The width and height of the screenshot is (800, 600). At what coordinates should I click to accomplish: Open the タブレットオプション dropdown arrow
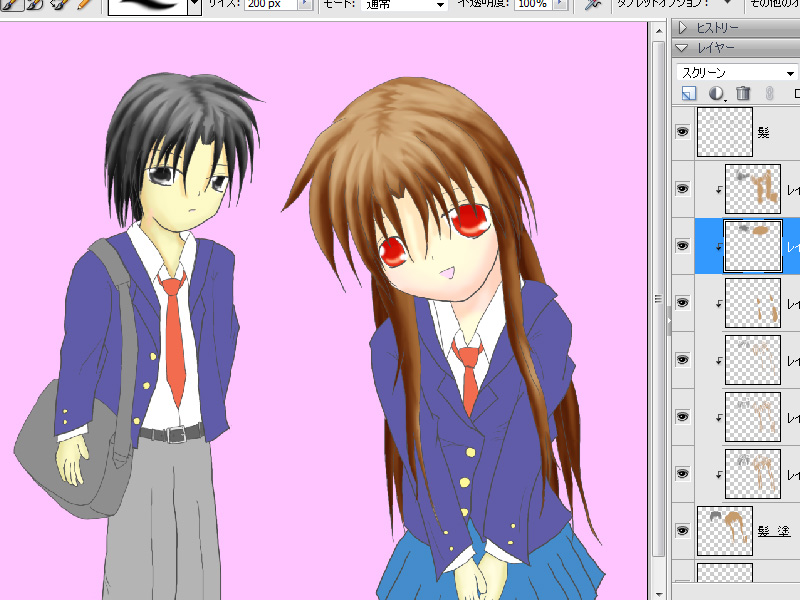pyautogui.click(x=728, y=3)
